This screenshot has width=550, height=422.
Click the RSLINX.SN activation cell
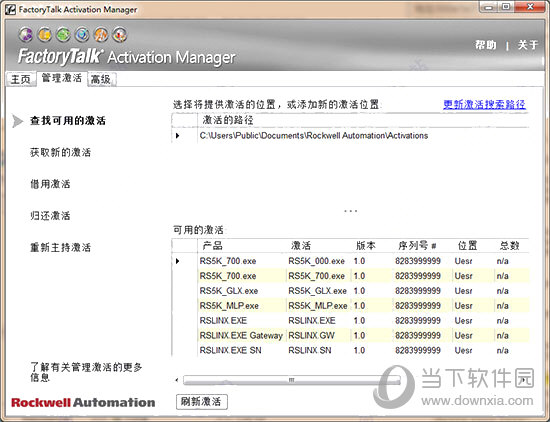pyautogui.click(x=310, y=350)
